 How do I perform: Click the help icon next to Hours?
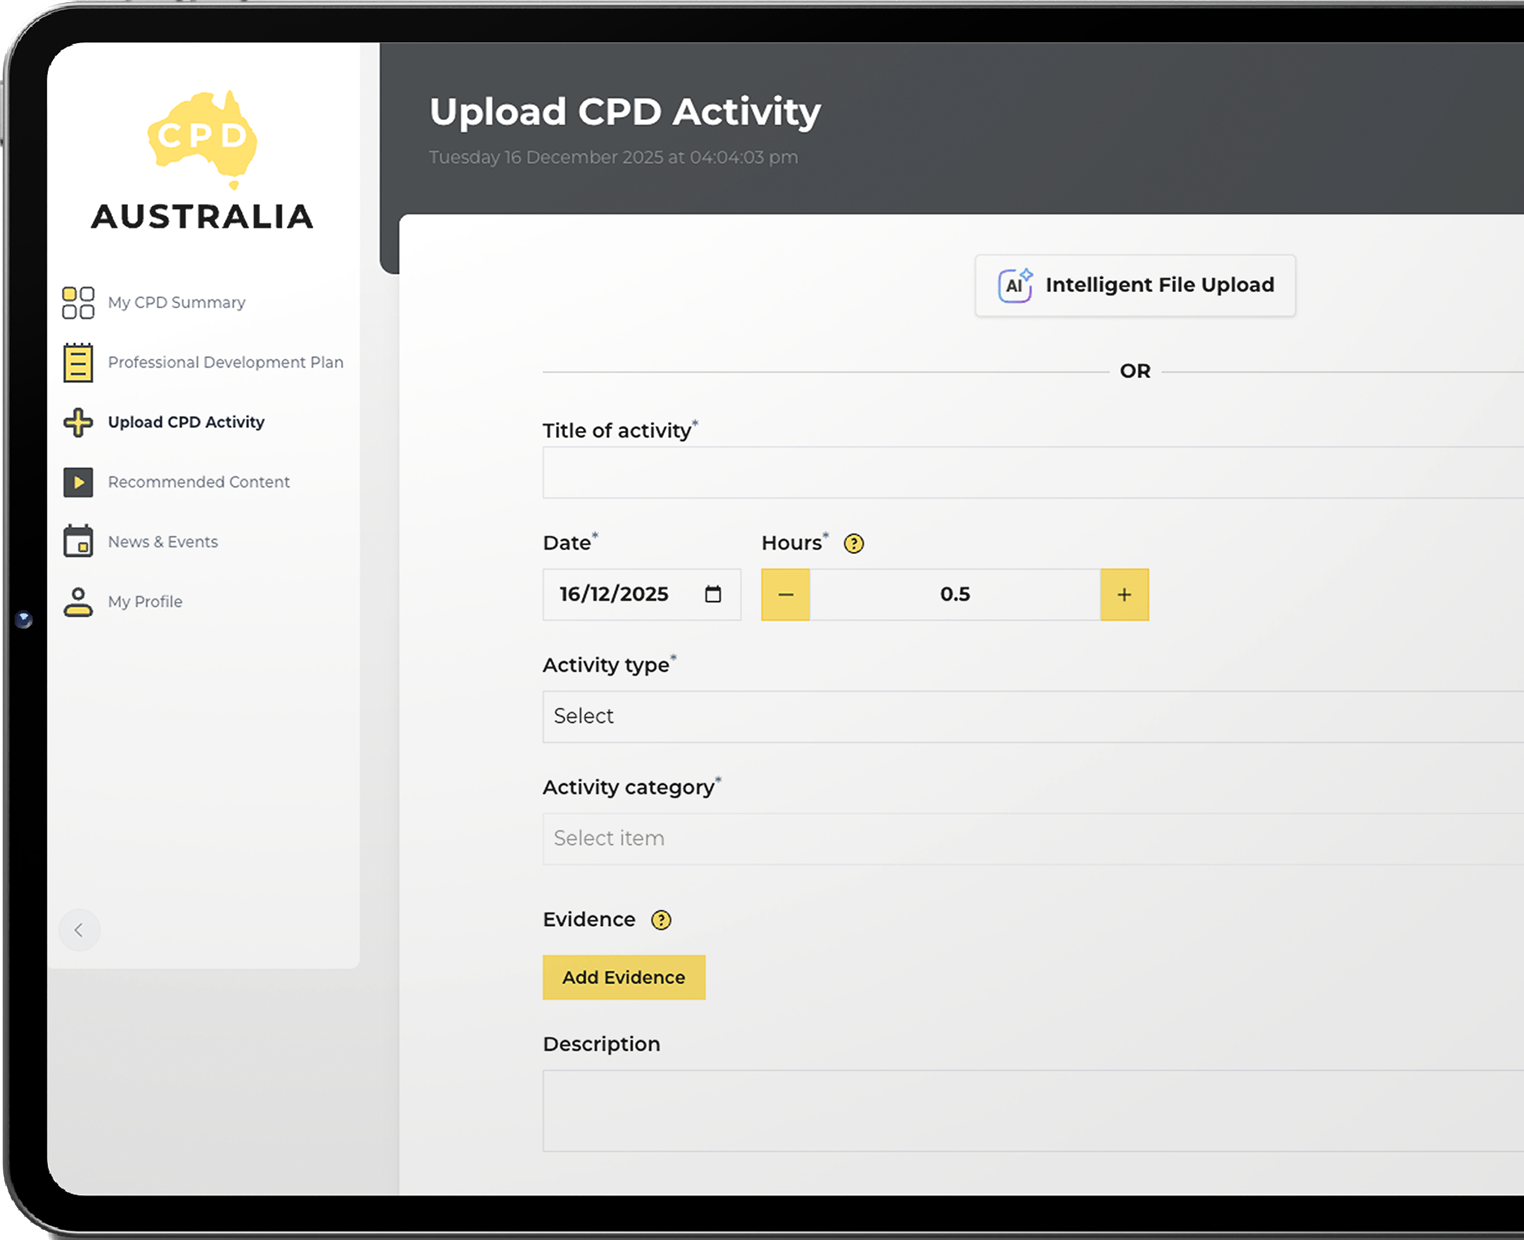[853, 543]
